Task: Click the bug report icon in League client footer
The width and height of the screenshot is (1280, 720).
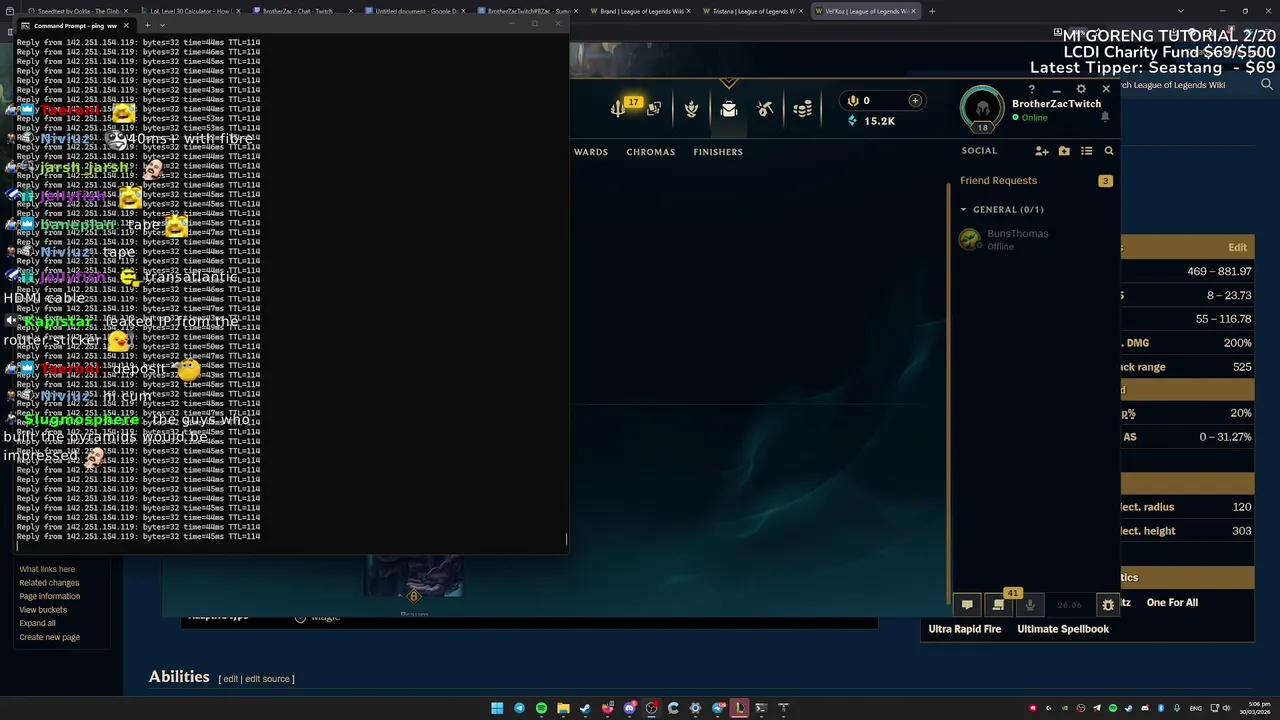Action: point(1108,604)
